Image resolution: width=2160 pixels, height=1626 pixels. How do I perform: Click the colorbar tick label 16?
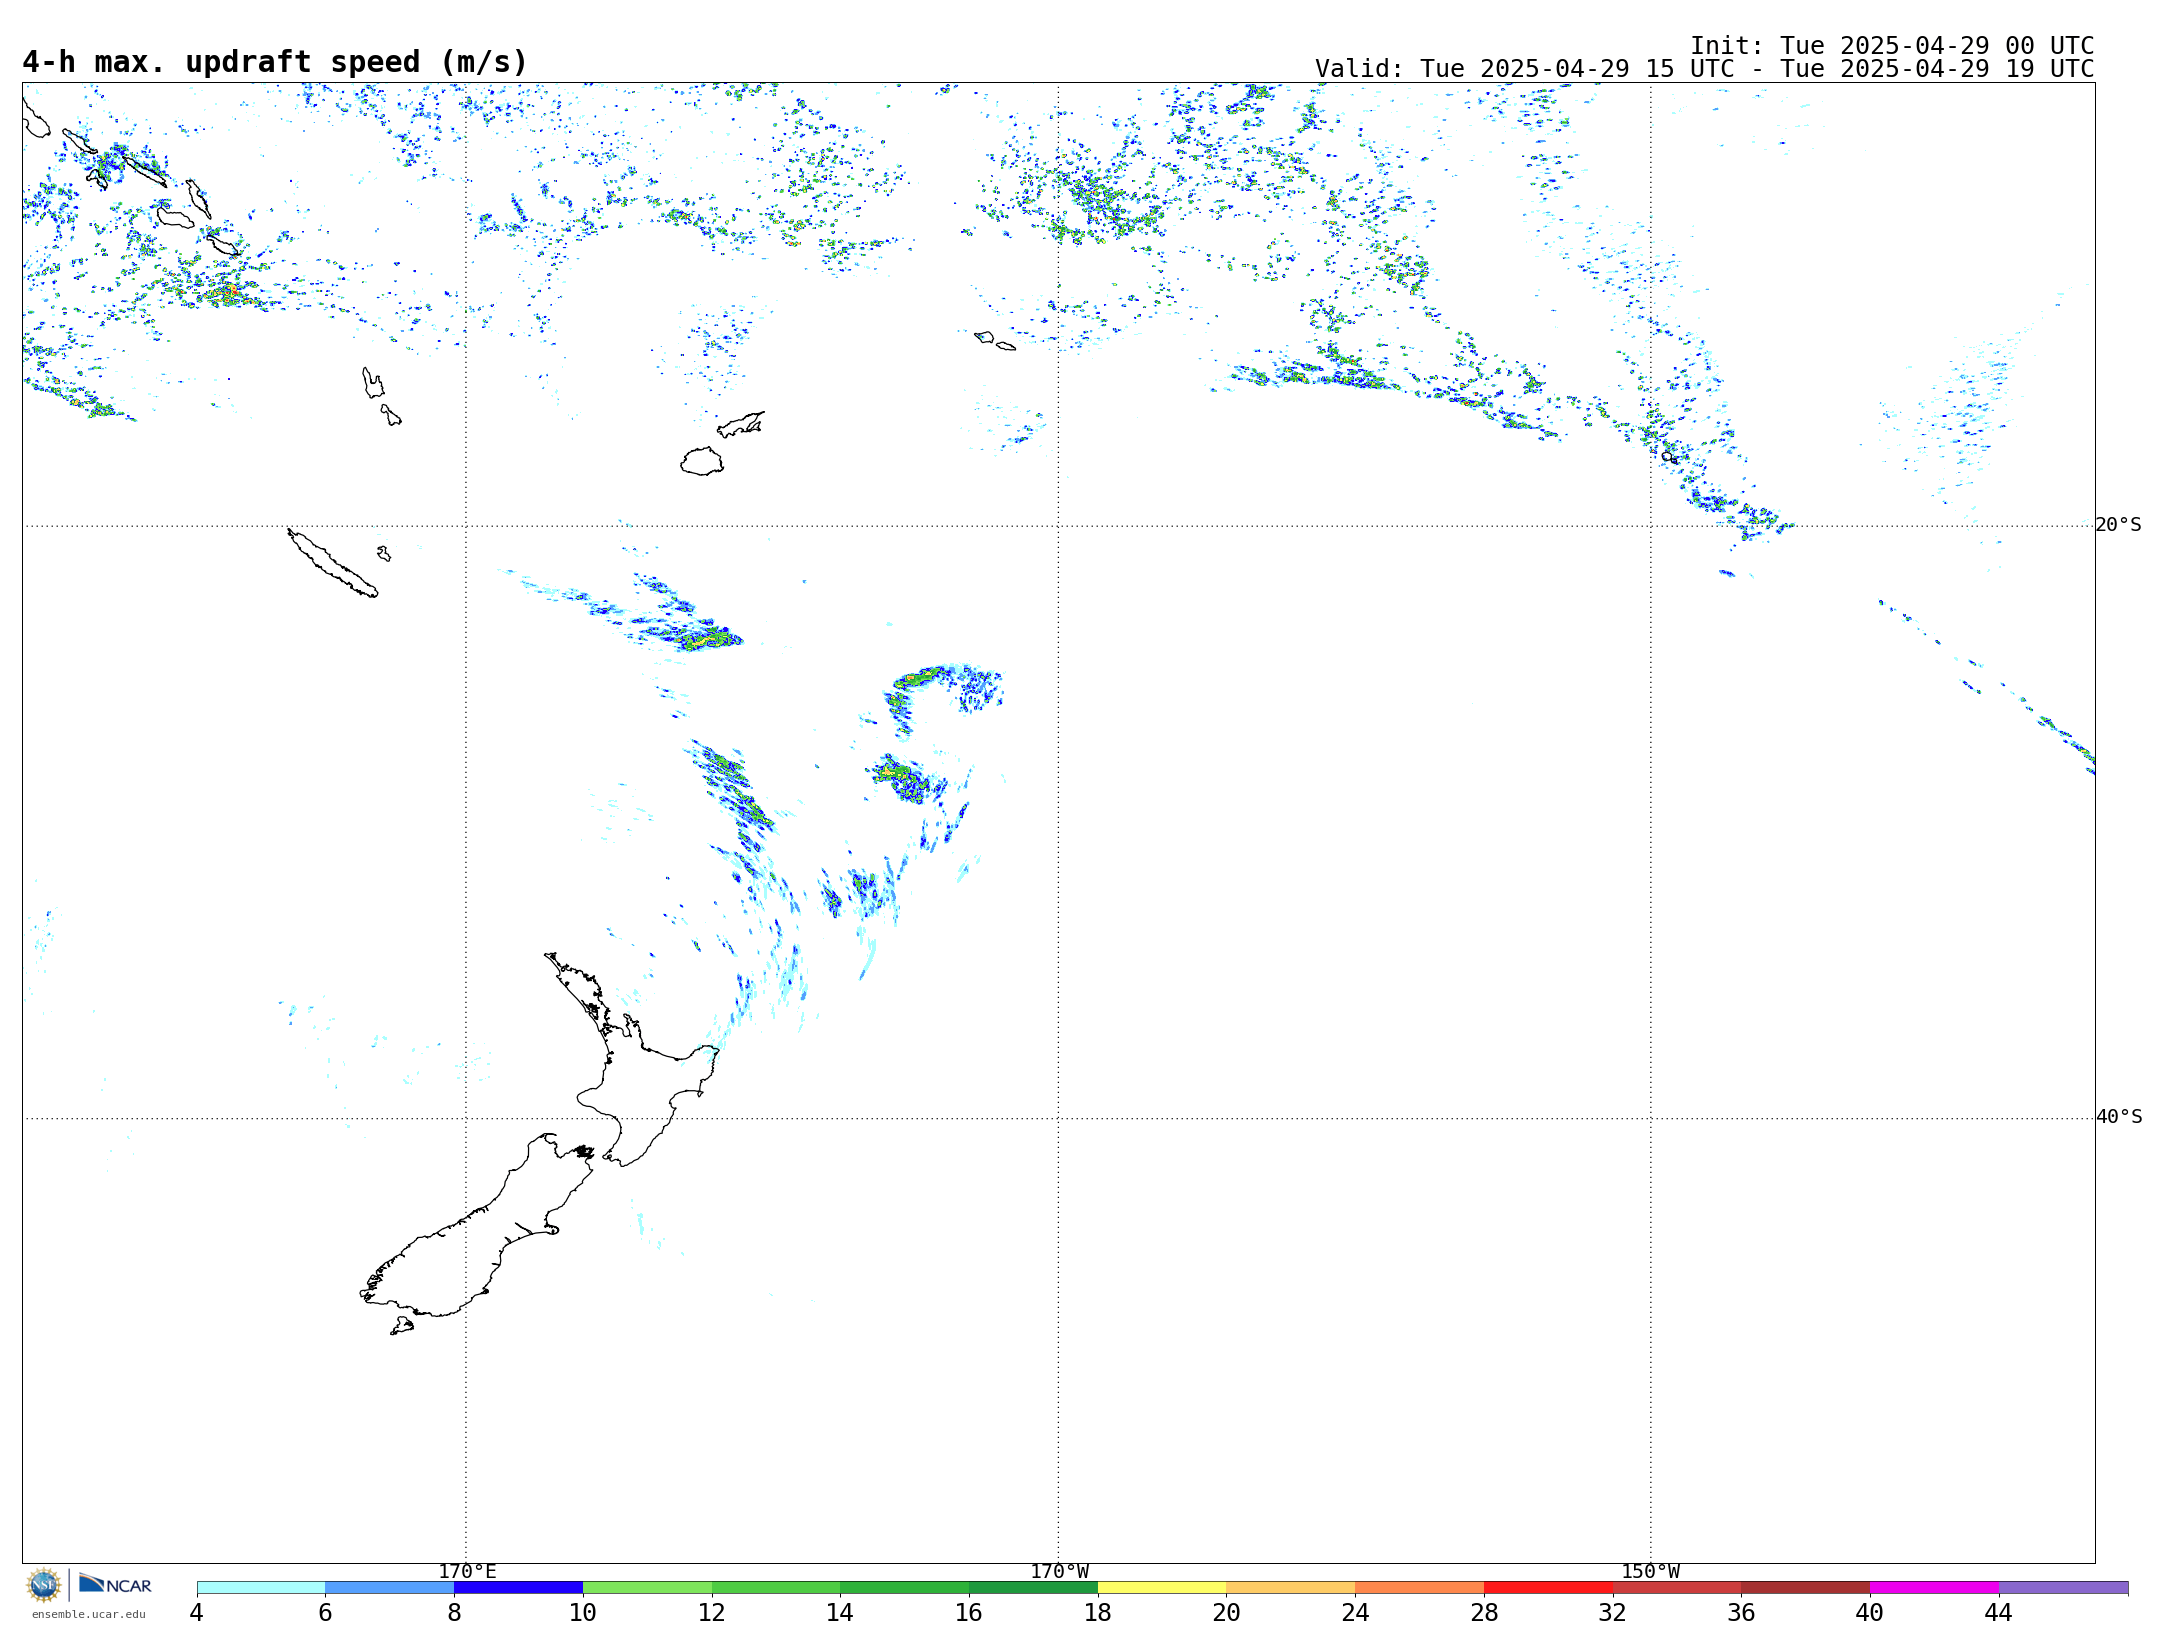coord(969,1613)
